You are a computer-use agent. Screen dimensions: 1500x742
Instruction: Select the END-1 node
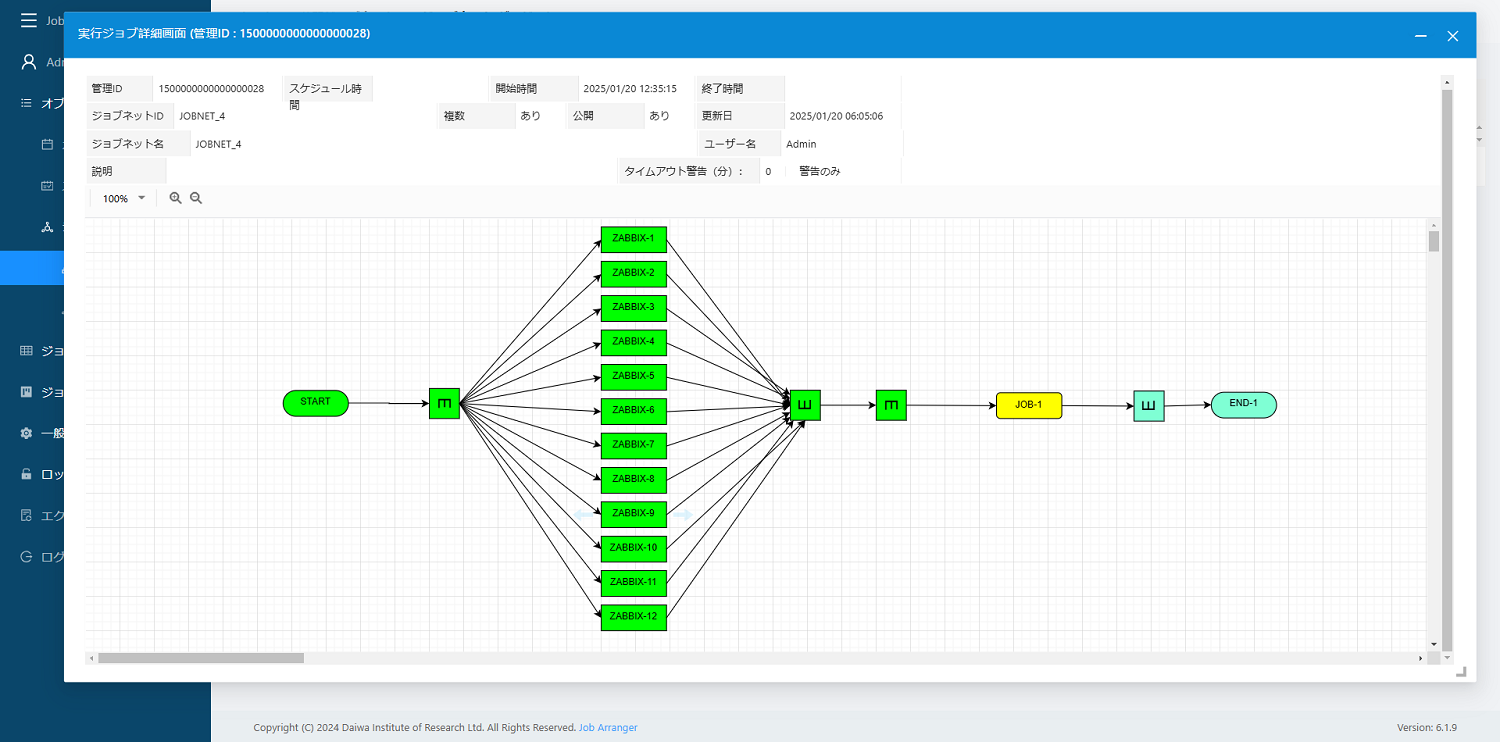[x=1243, y=404]
